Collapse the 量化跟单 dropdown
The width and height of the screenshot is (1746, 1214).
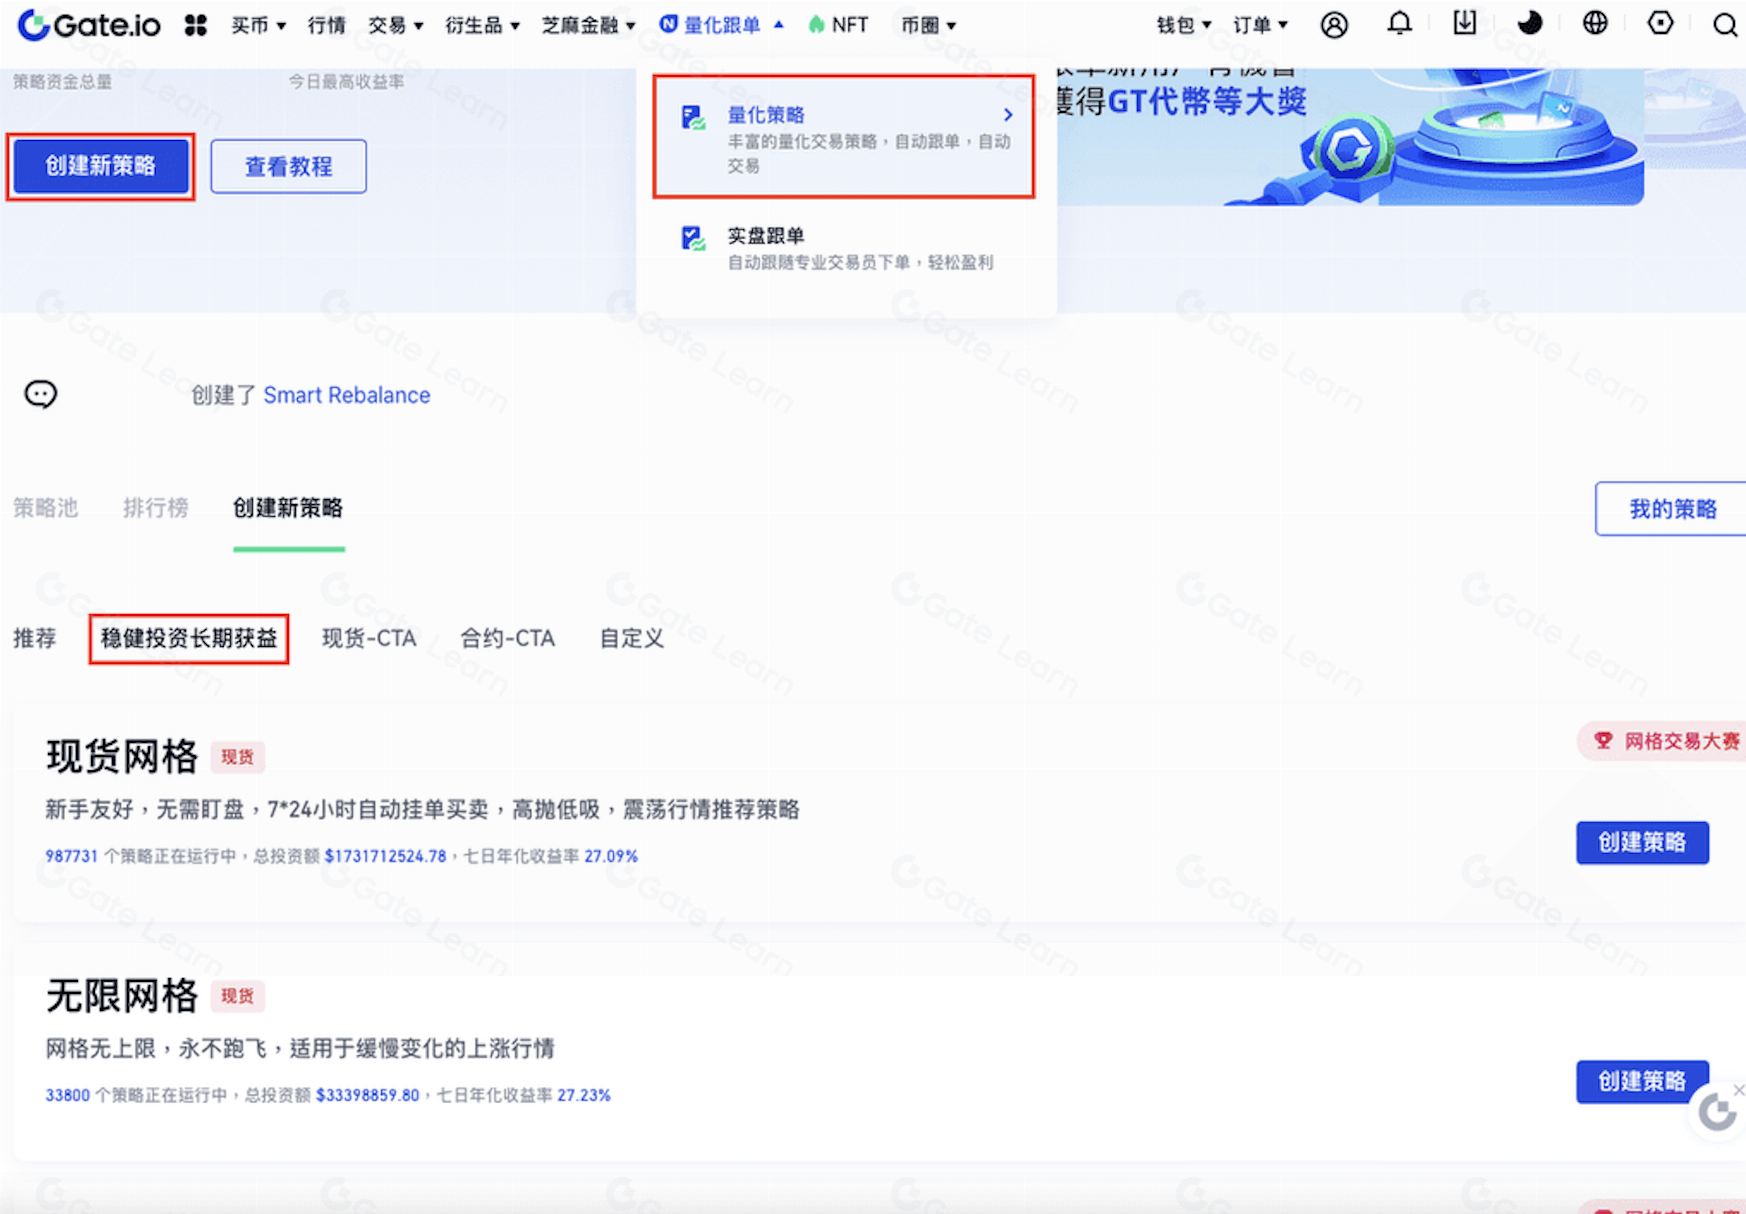pyautogui.click(x=720, y=24)
